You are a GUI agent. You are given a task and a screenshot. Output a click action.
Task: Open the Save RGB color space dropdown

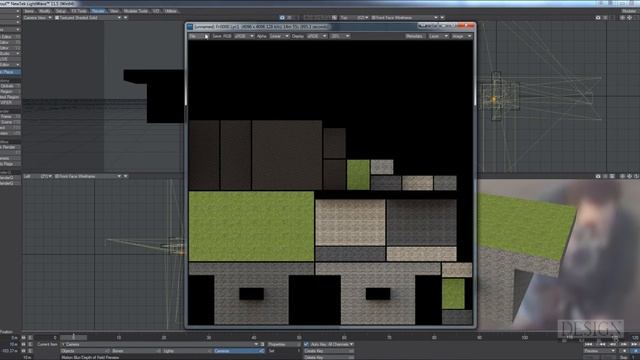(x=244, y=36)
